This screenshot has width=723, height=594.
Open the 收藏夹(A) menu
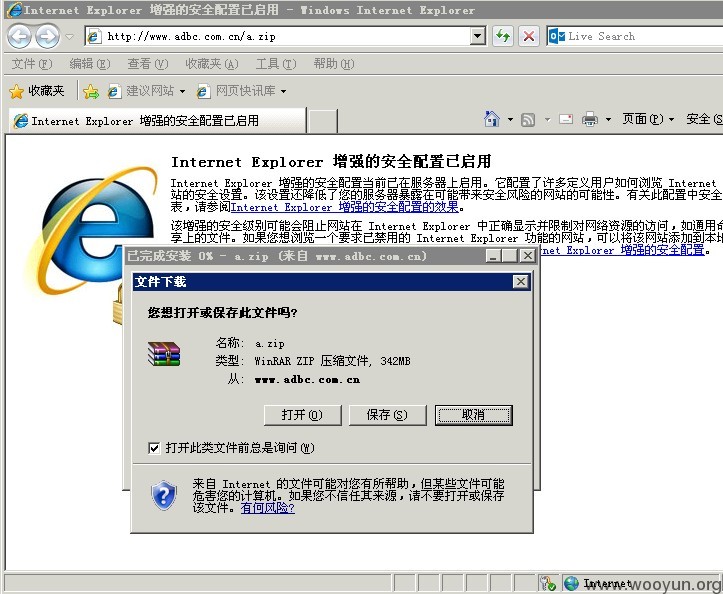pyautogui.click(x=212, y=64)
